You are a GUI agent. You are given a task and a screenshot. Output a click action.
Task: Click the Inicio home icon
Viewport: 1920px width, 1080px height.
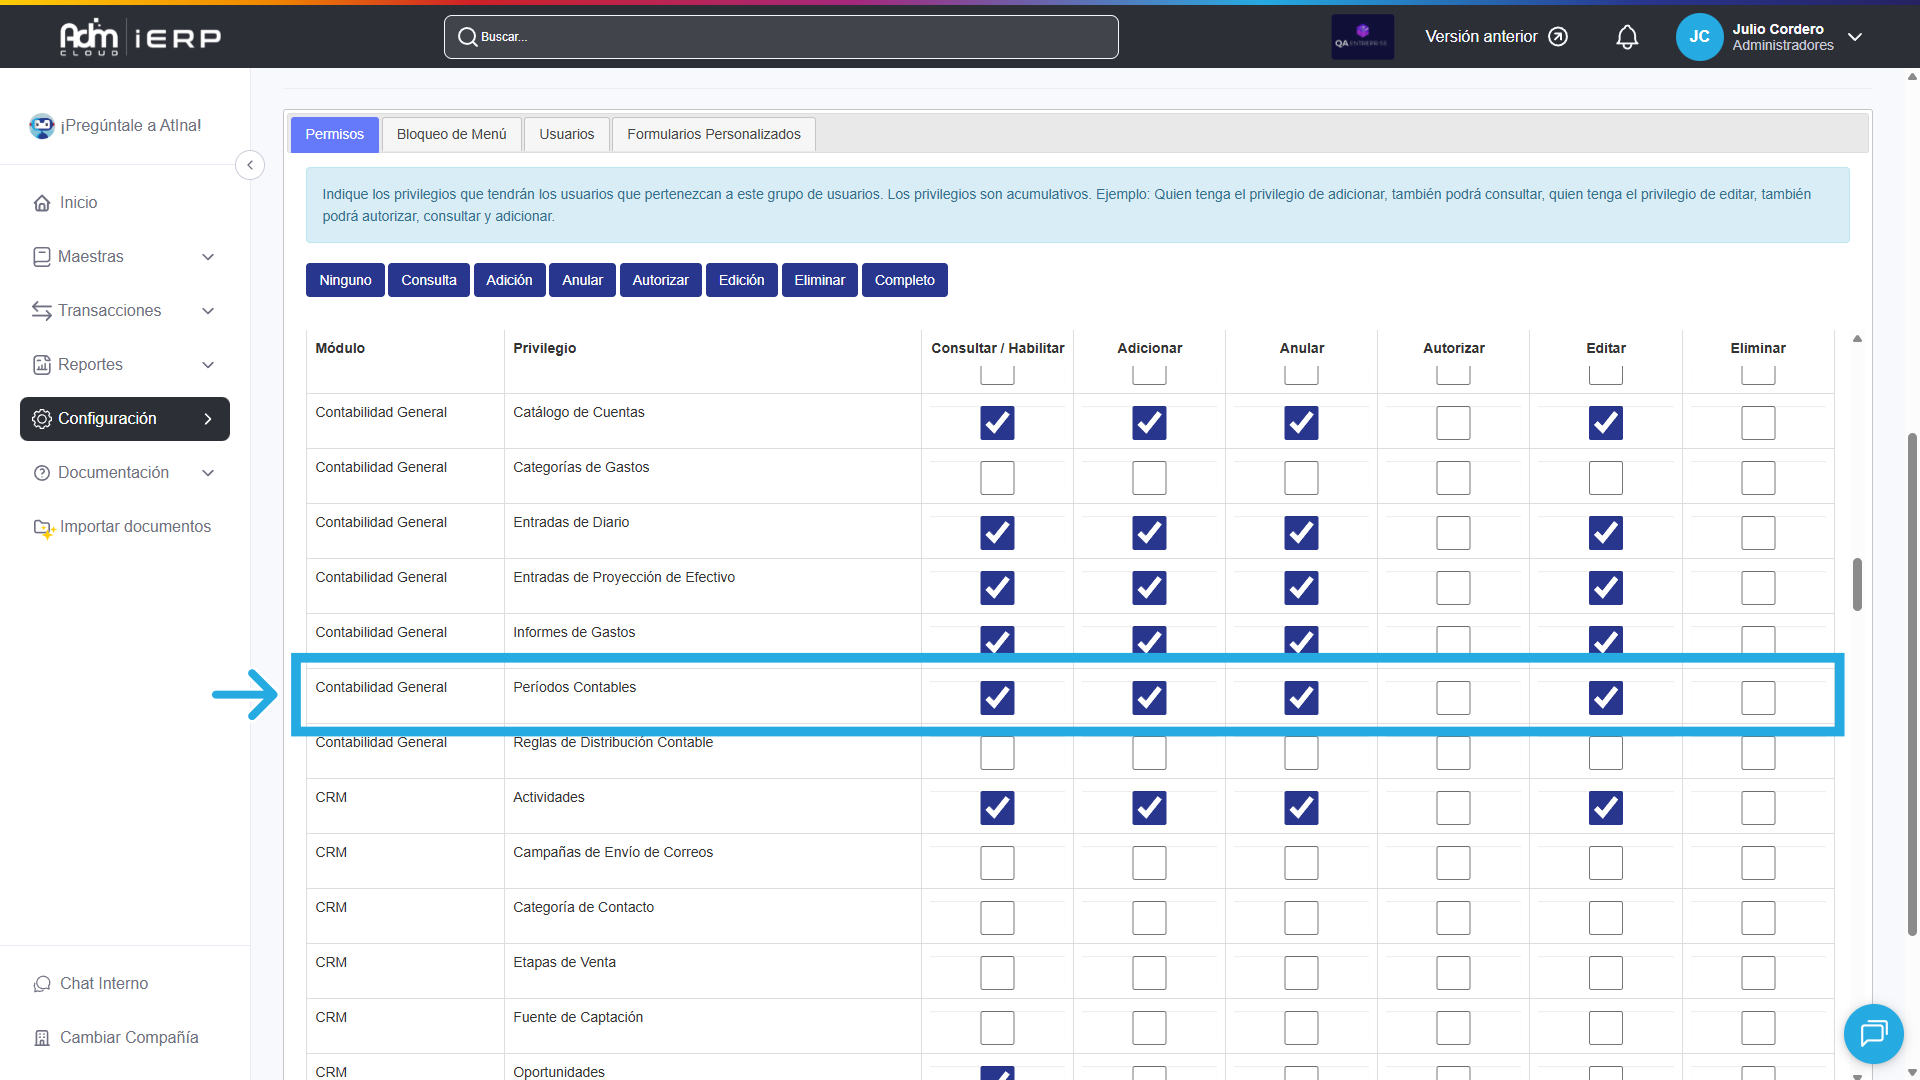42,203
